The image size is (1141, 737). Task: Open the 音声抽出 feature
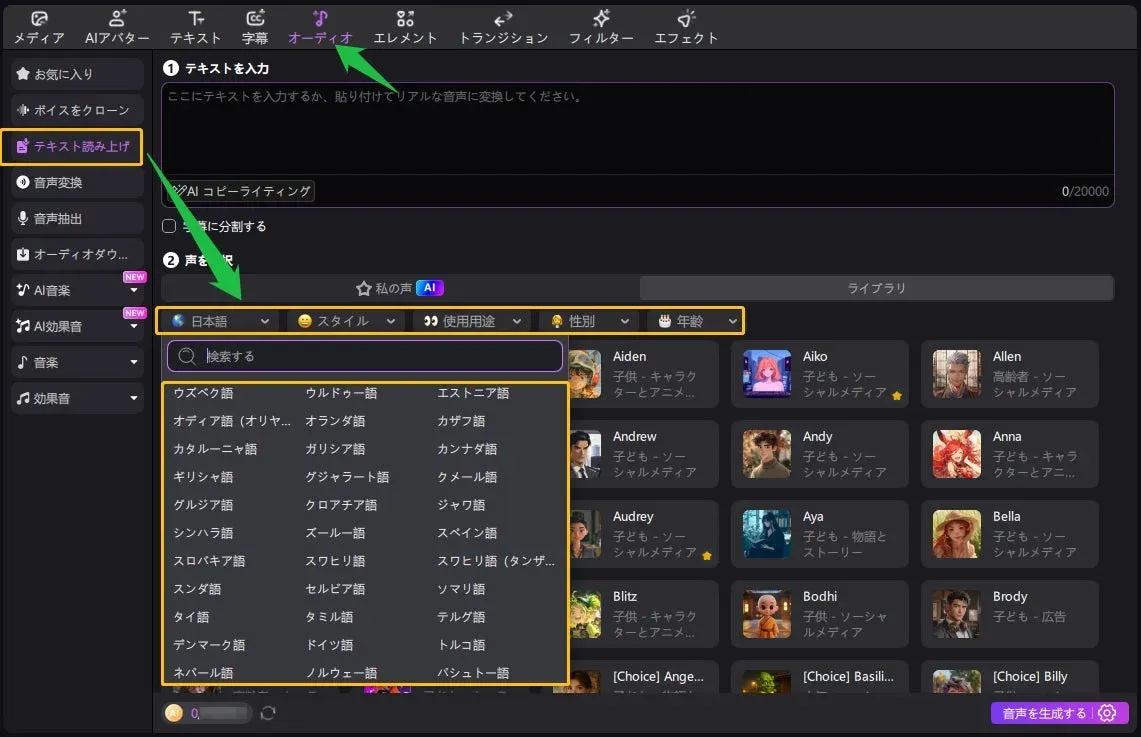pyautogui.click(x=73, y=218)
